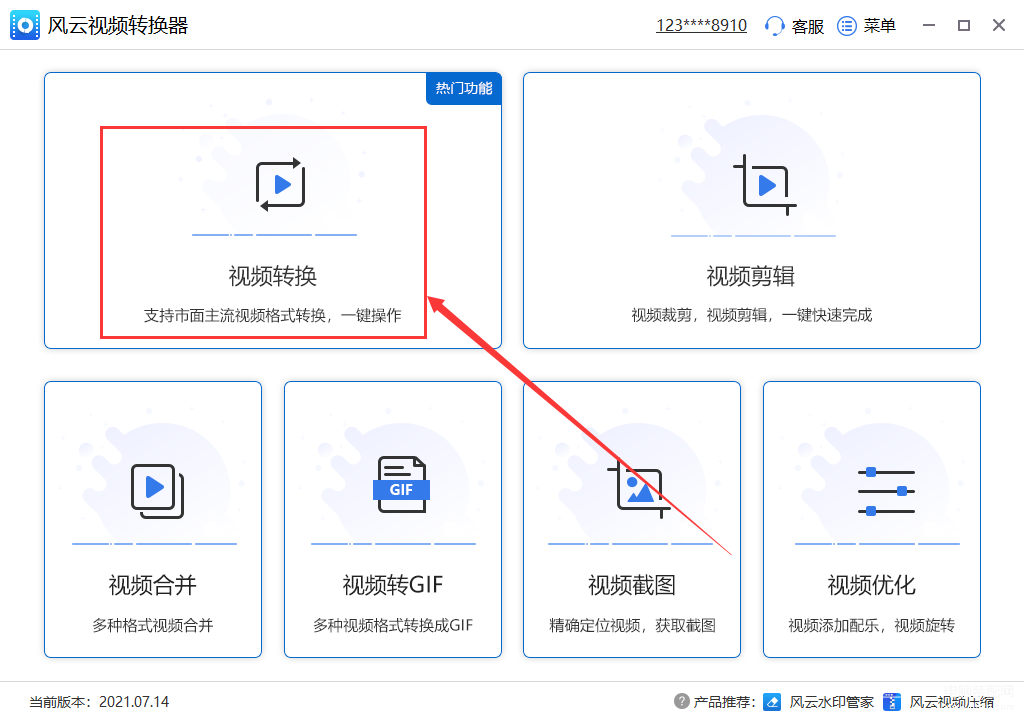Click the 菜单 list icon
The width and height of the screenshot is (1024, 720).
tap(847, 26)
